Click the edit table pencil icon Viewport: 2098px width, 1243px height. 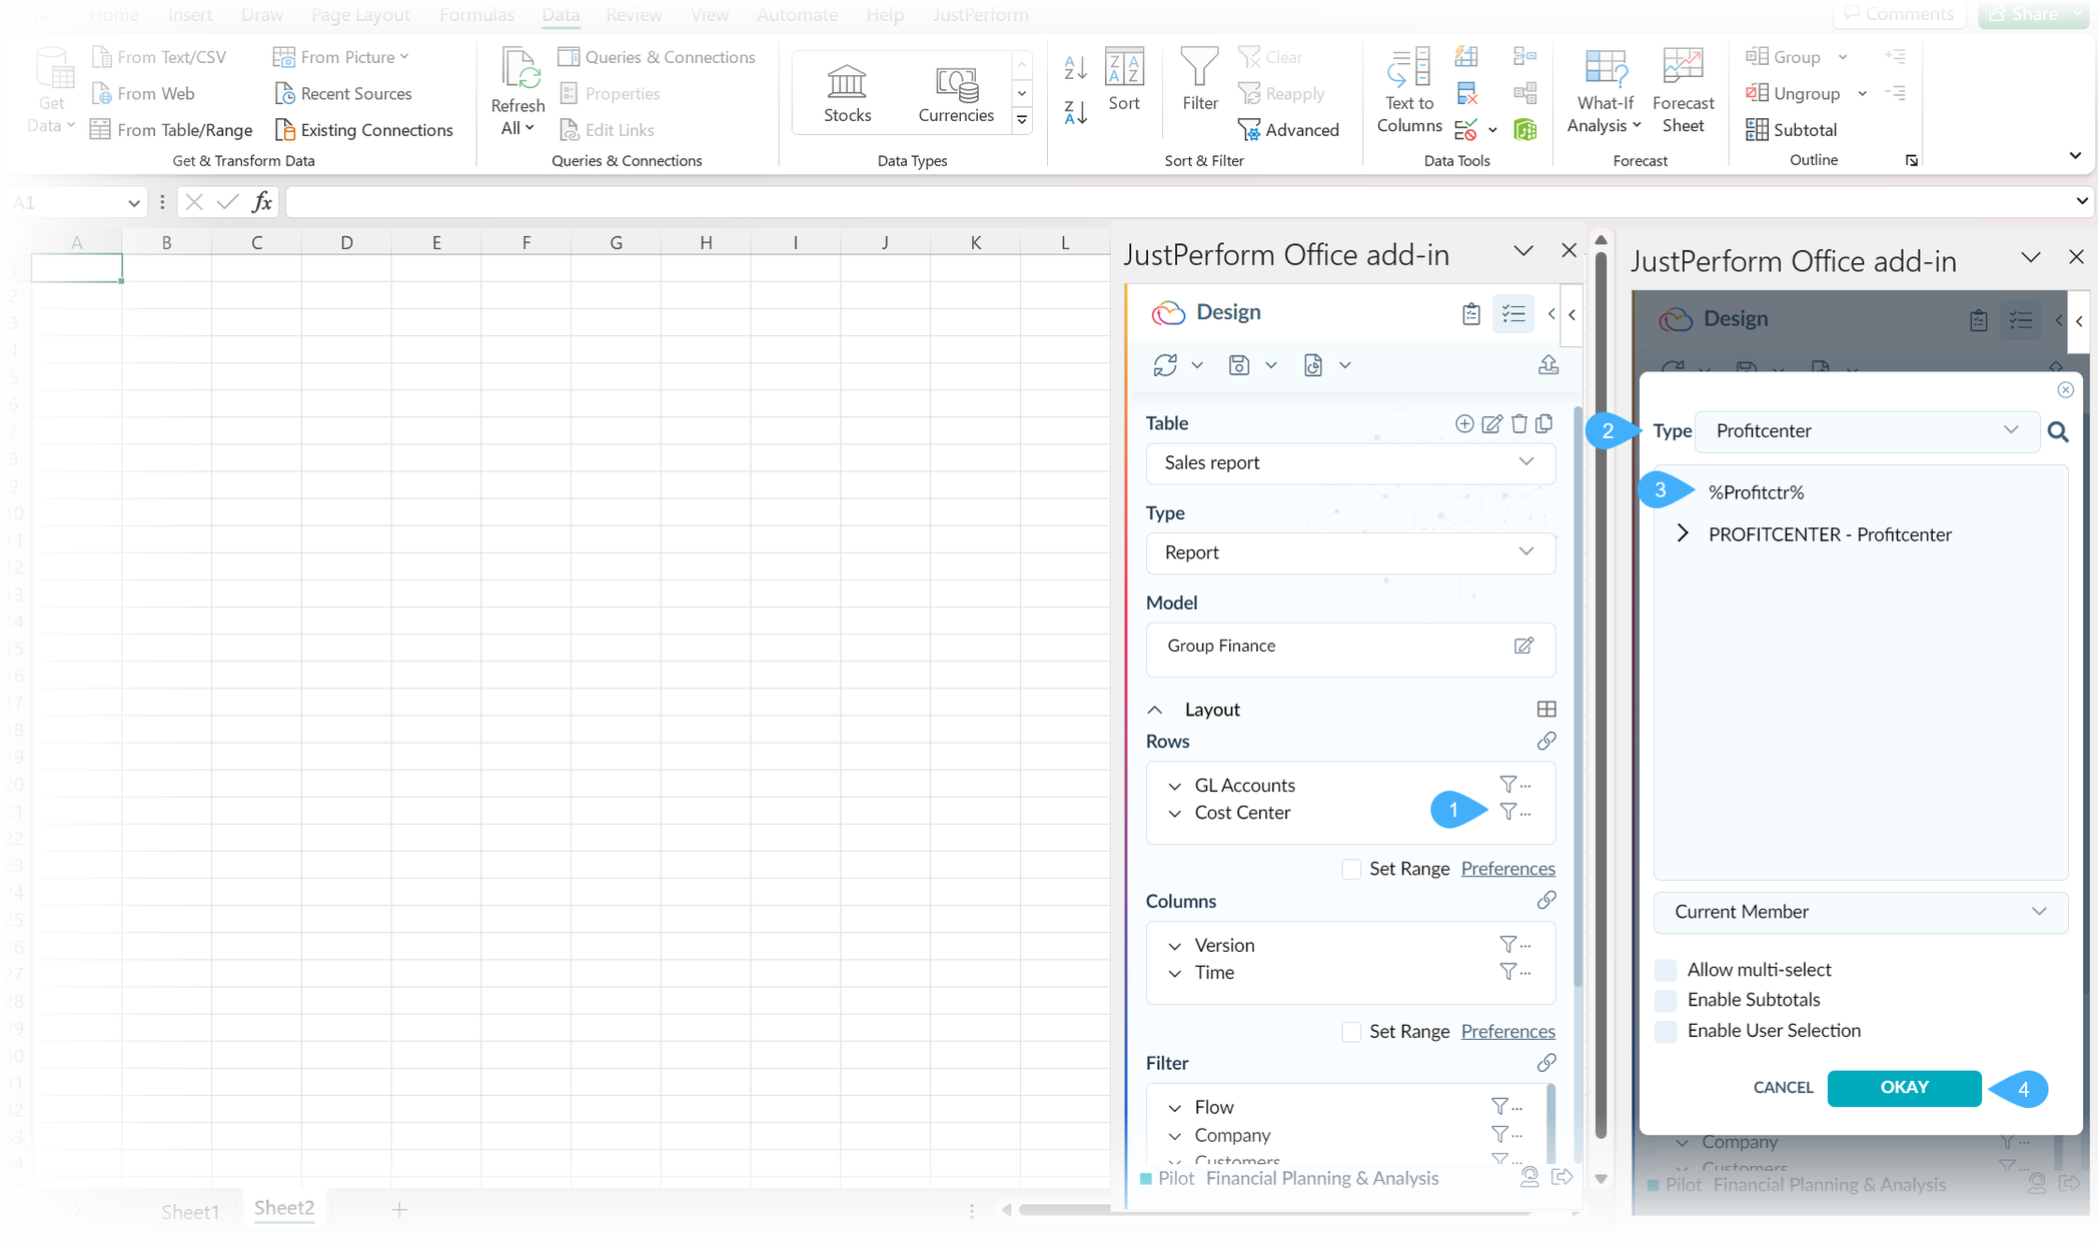pyautogui.click(x=1491, y=423)
